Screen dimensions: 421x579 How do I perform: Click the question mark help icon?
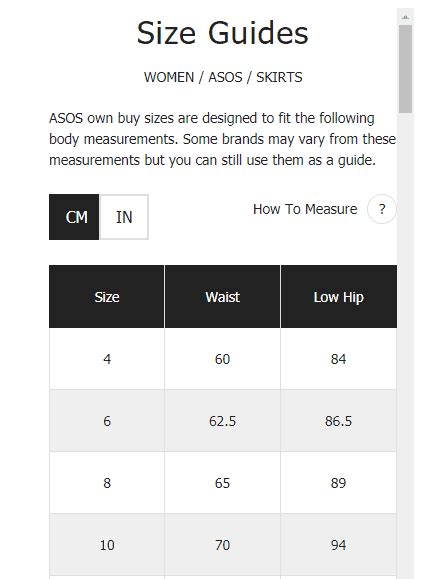(382, 209)
